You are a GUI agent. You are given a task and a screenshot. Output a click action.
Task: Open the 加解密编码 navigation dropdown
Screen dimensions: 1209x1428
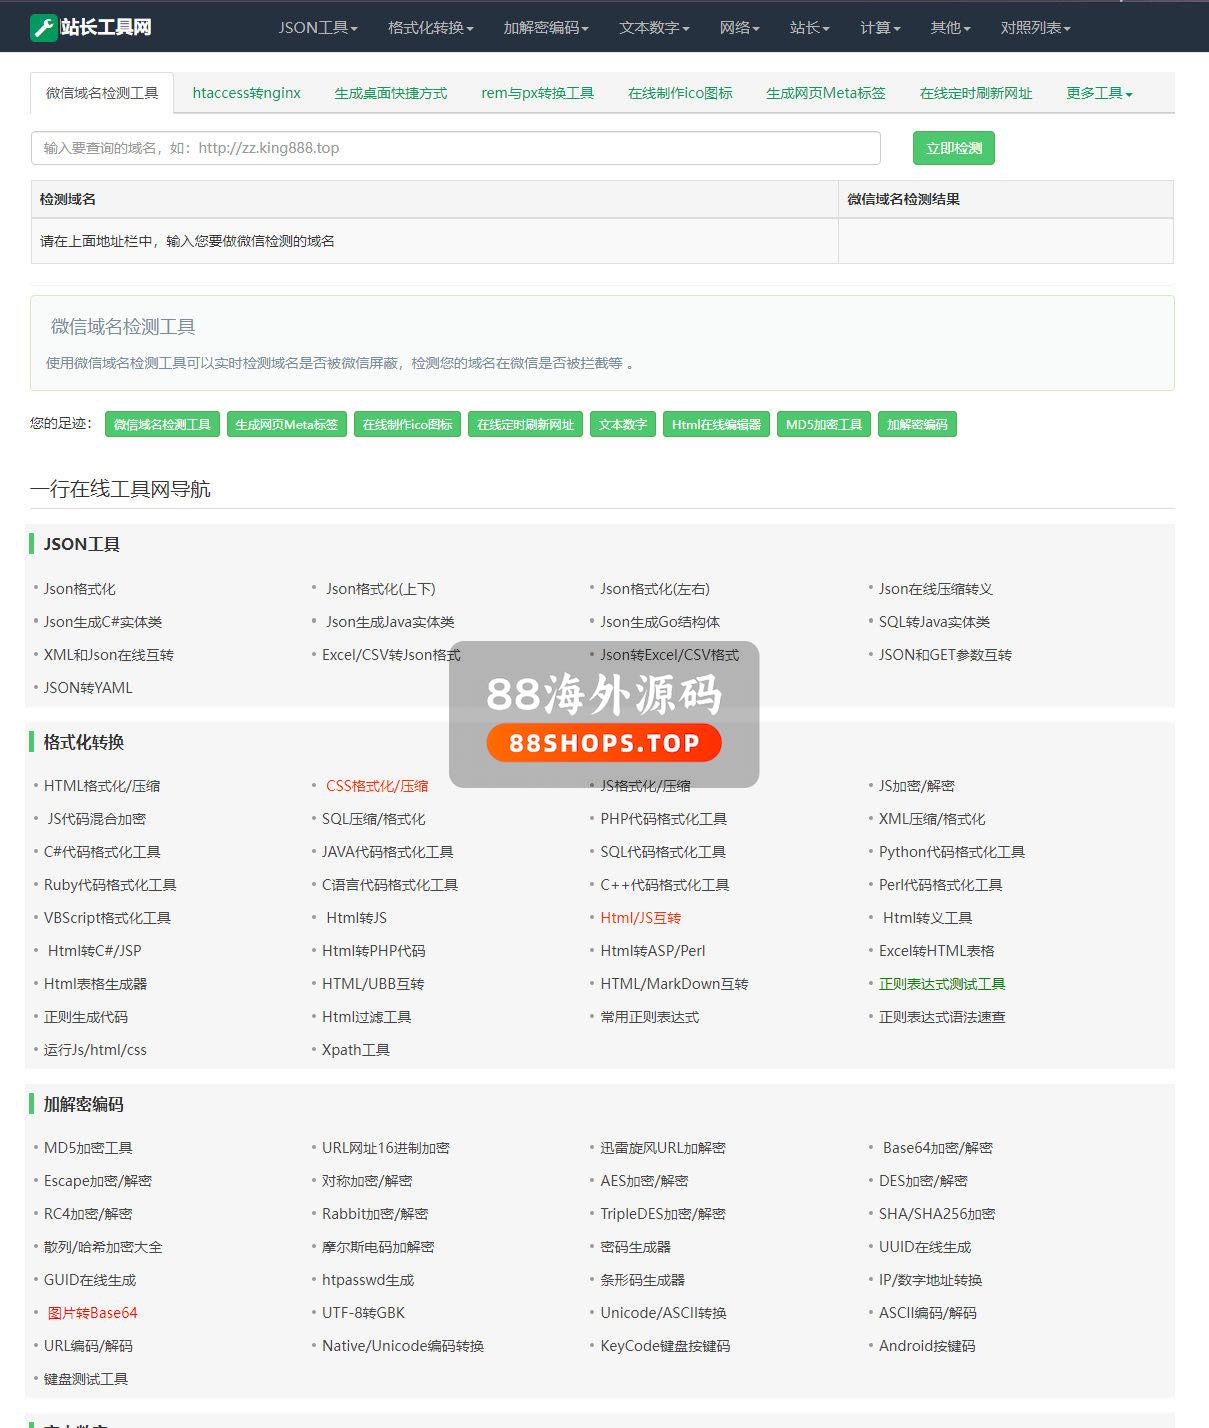pos(545,28)
